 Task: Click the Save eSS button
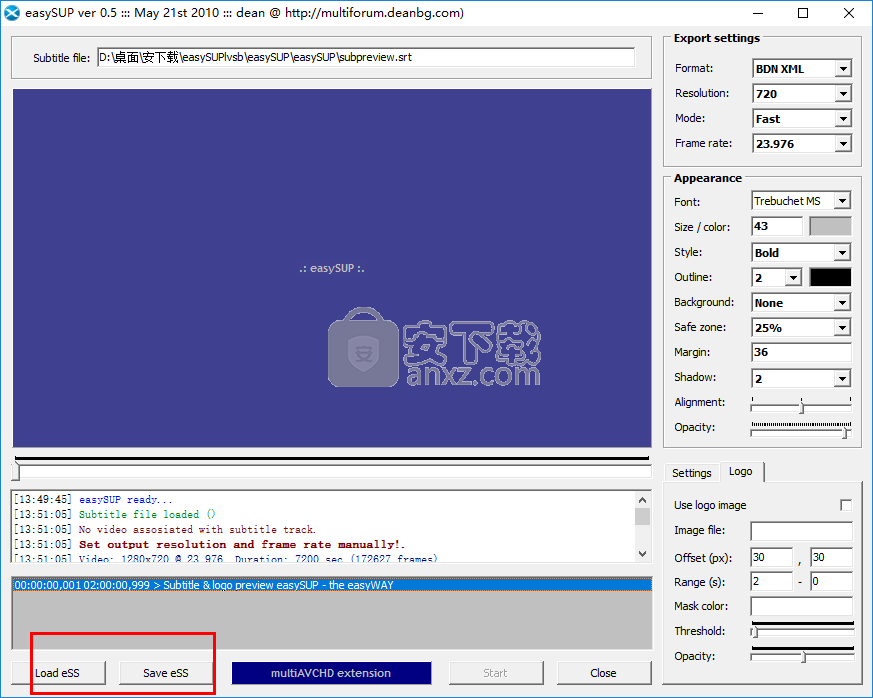pos(165,673)
